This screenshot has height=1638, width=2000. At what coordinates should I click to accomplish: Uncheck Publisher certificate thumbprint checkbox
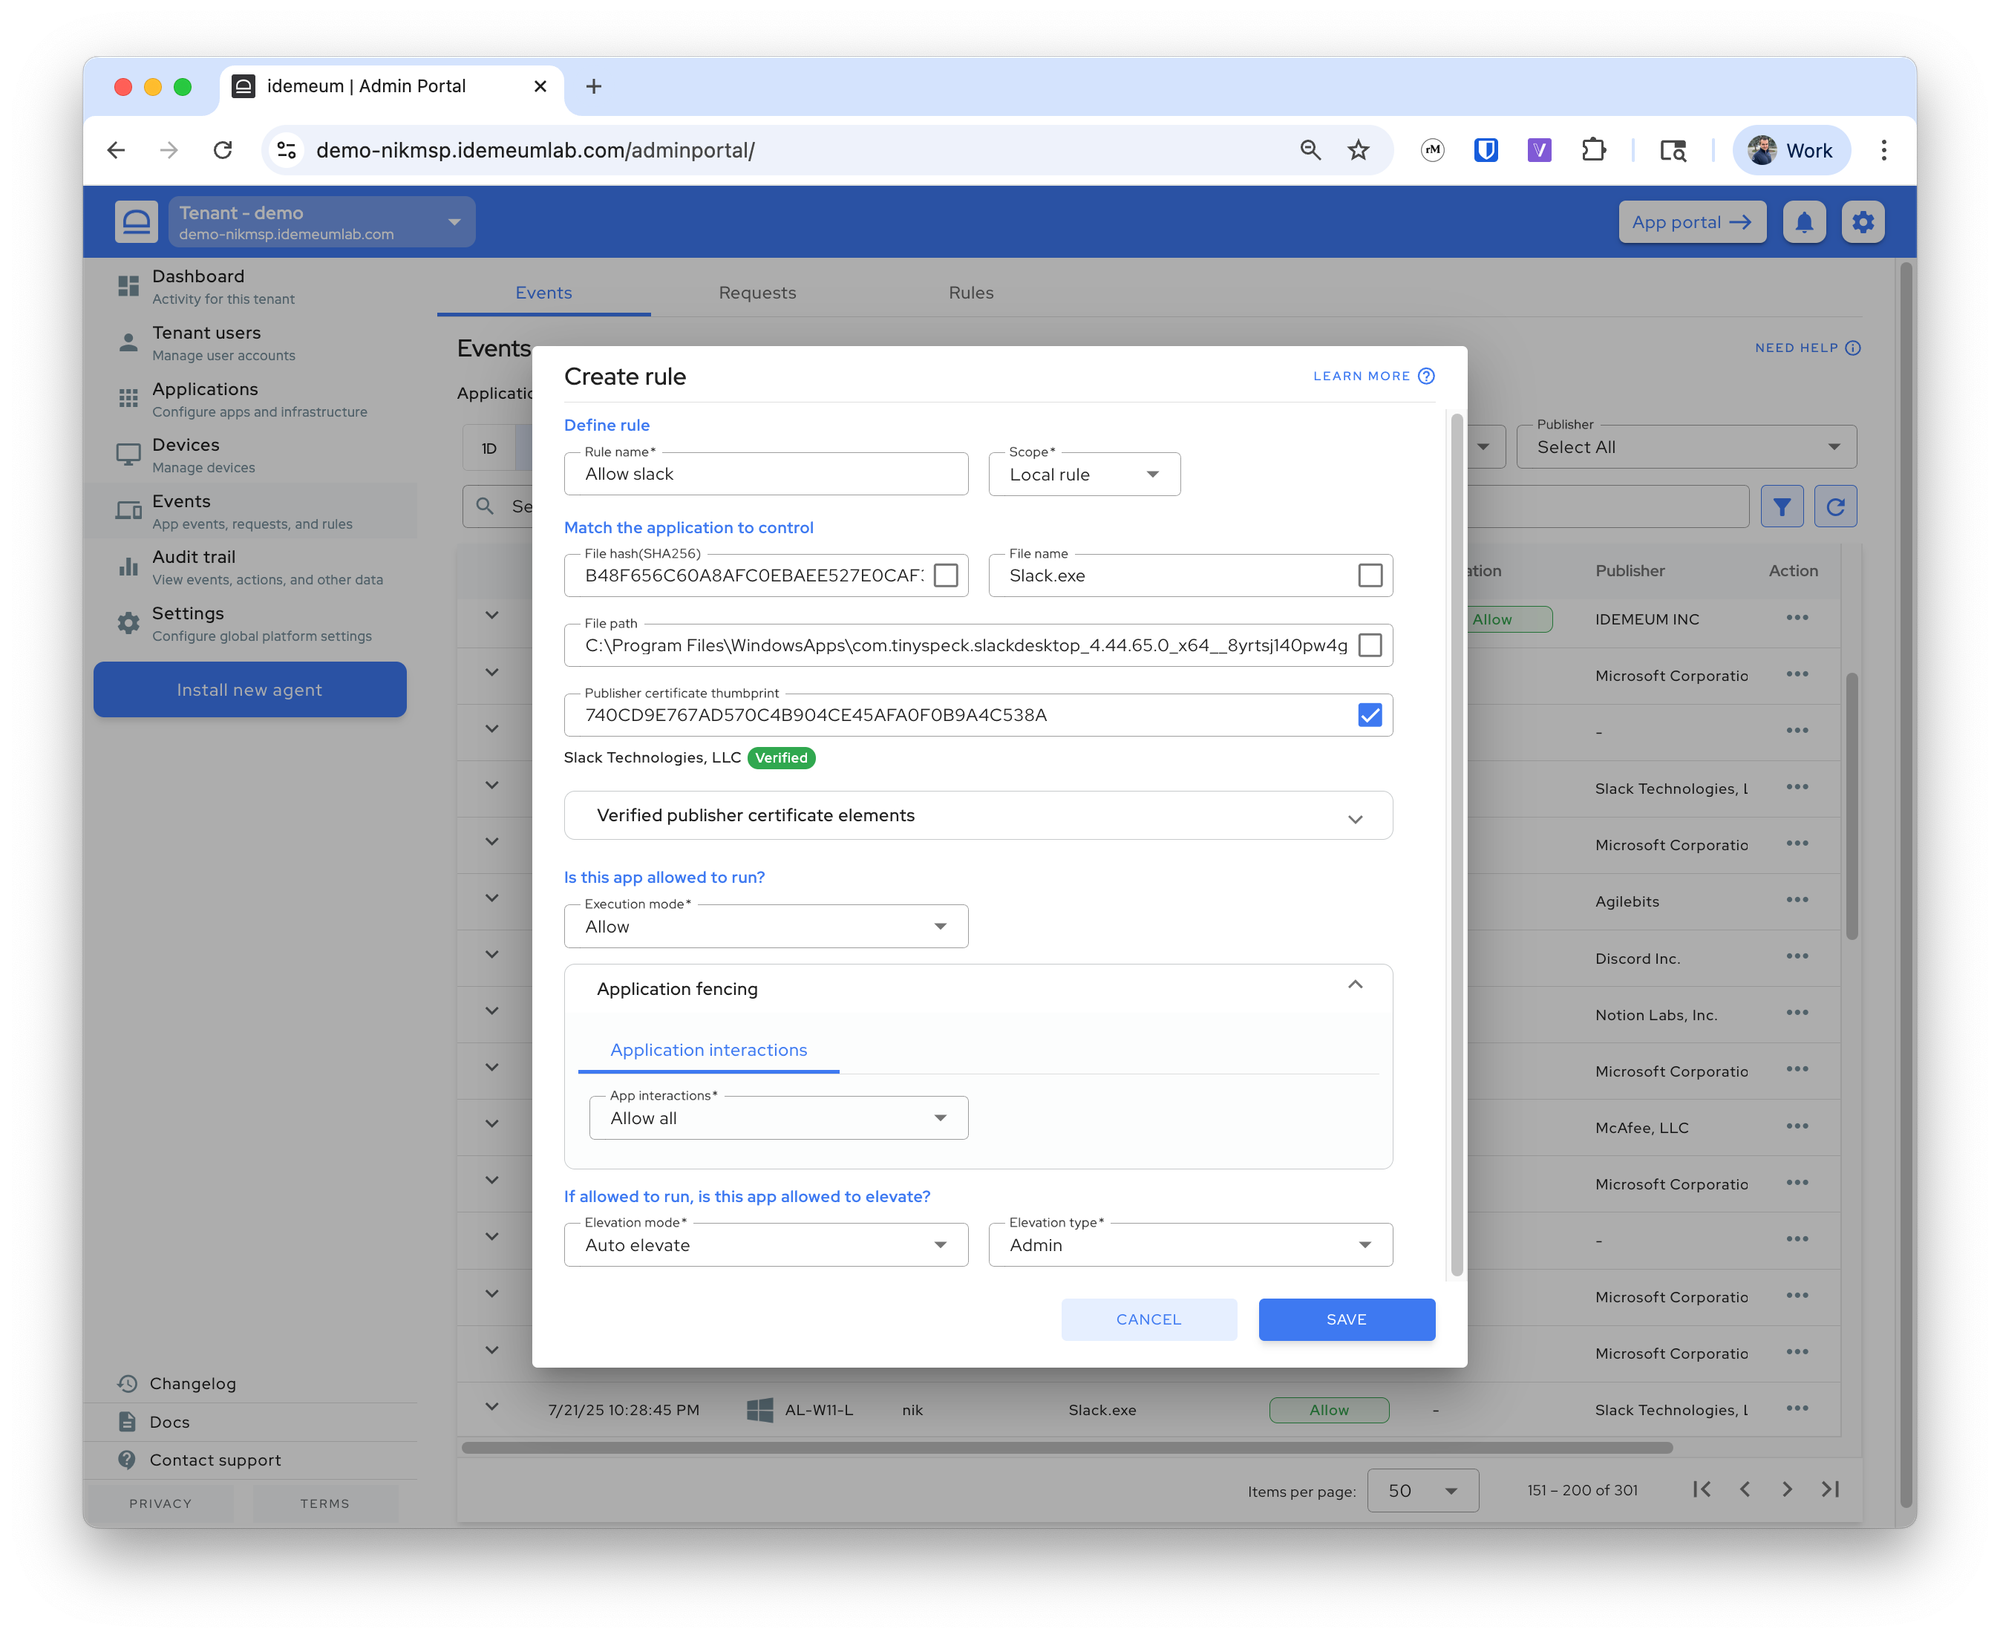pos(1370,715)
